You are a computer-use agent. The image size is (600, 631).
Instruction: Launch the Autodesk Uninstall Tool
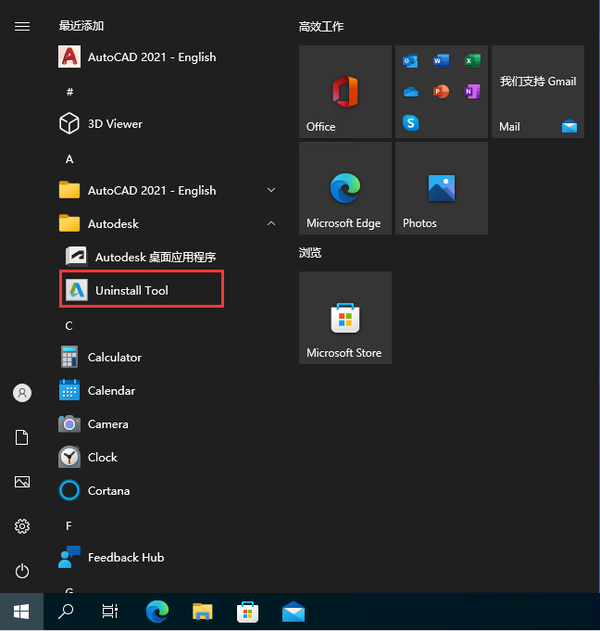pyautogui.click(x=142, y=289)
